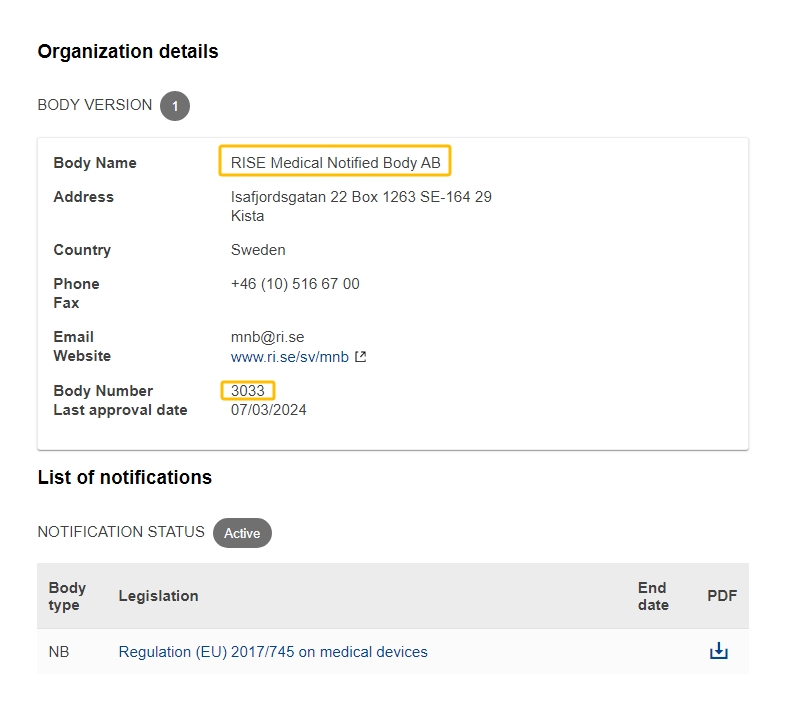The width and height of the screenshot is (797, 711).
Task: Click the city name Kista
Action: (x=248, y=216)
